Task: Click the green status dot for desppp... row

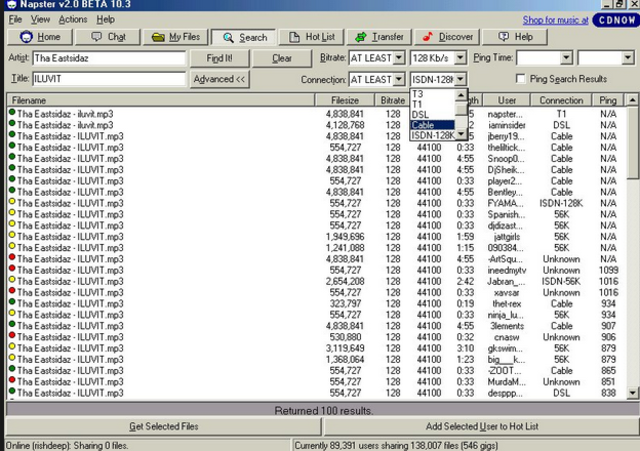Action: pos(12,391)
